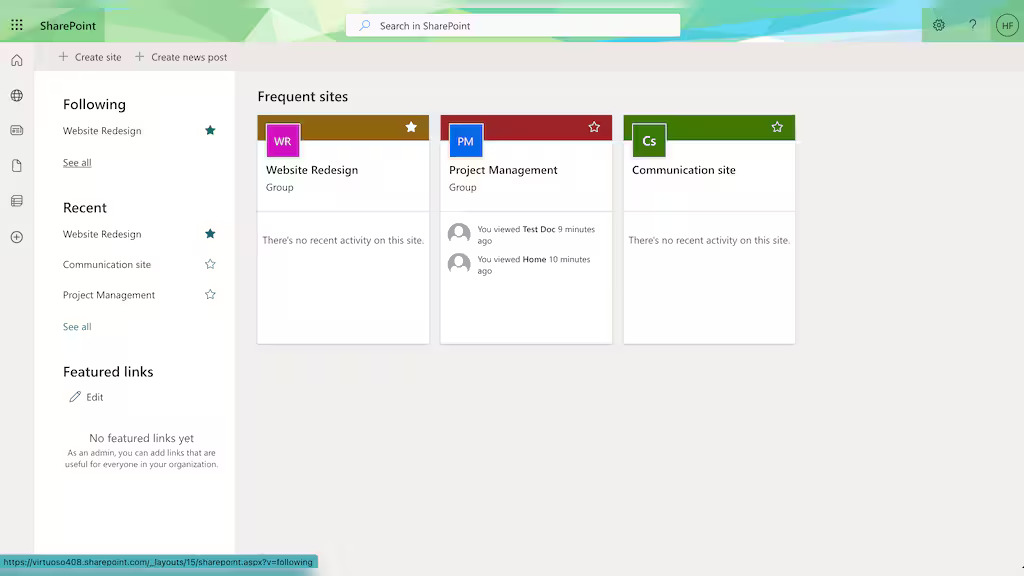This screenshot has width=1024, height=576.
Task: Open the app launcher waffle icon
Action: tap(17, 25)
